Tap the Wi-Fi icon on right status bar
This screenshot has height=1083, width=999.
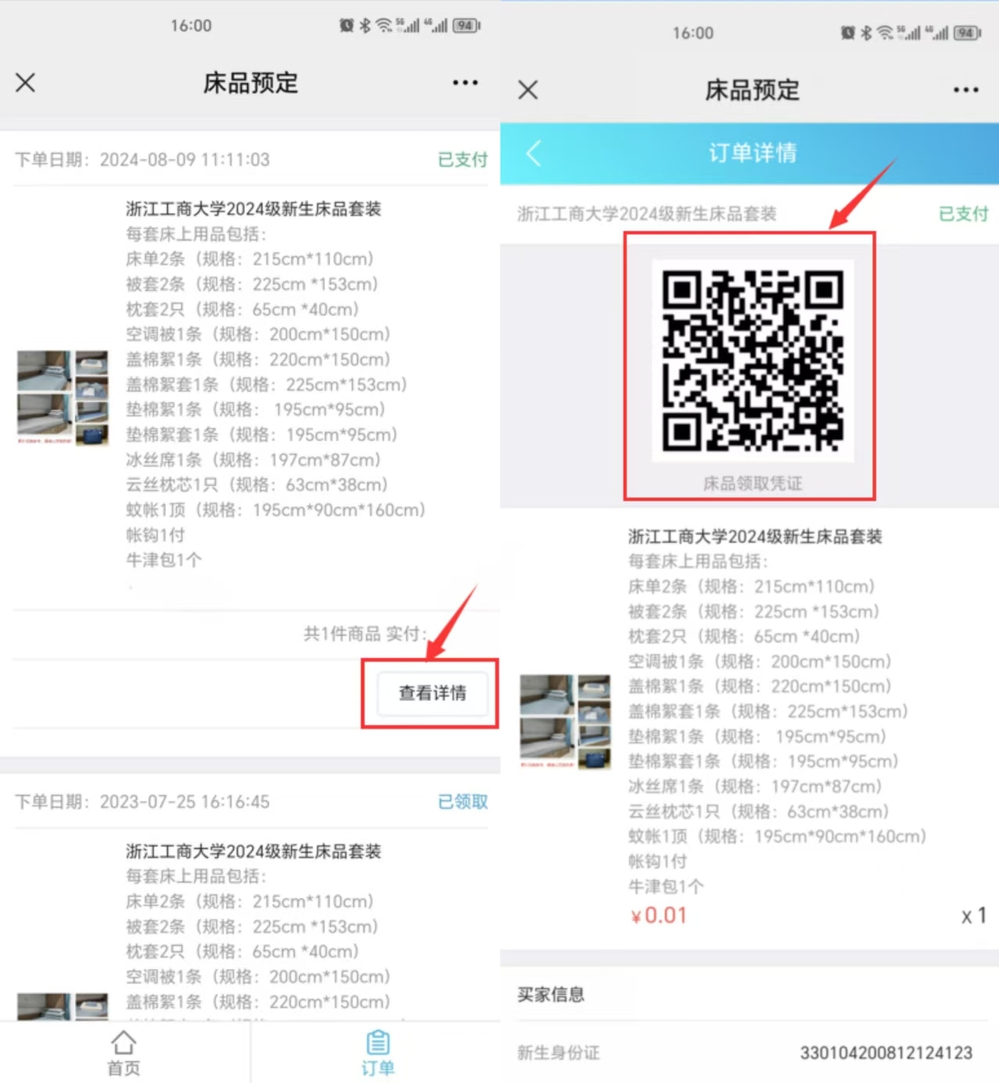[x=885, y=32]
